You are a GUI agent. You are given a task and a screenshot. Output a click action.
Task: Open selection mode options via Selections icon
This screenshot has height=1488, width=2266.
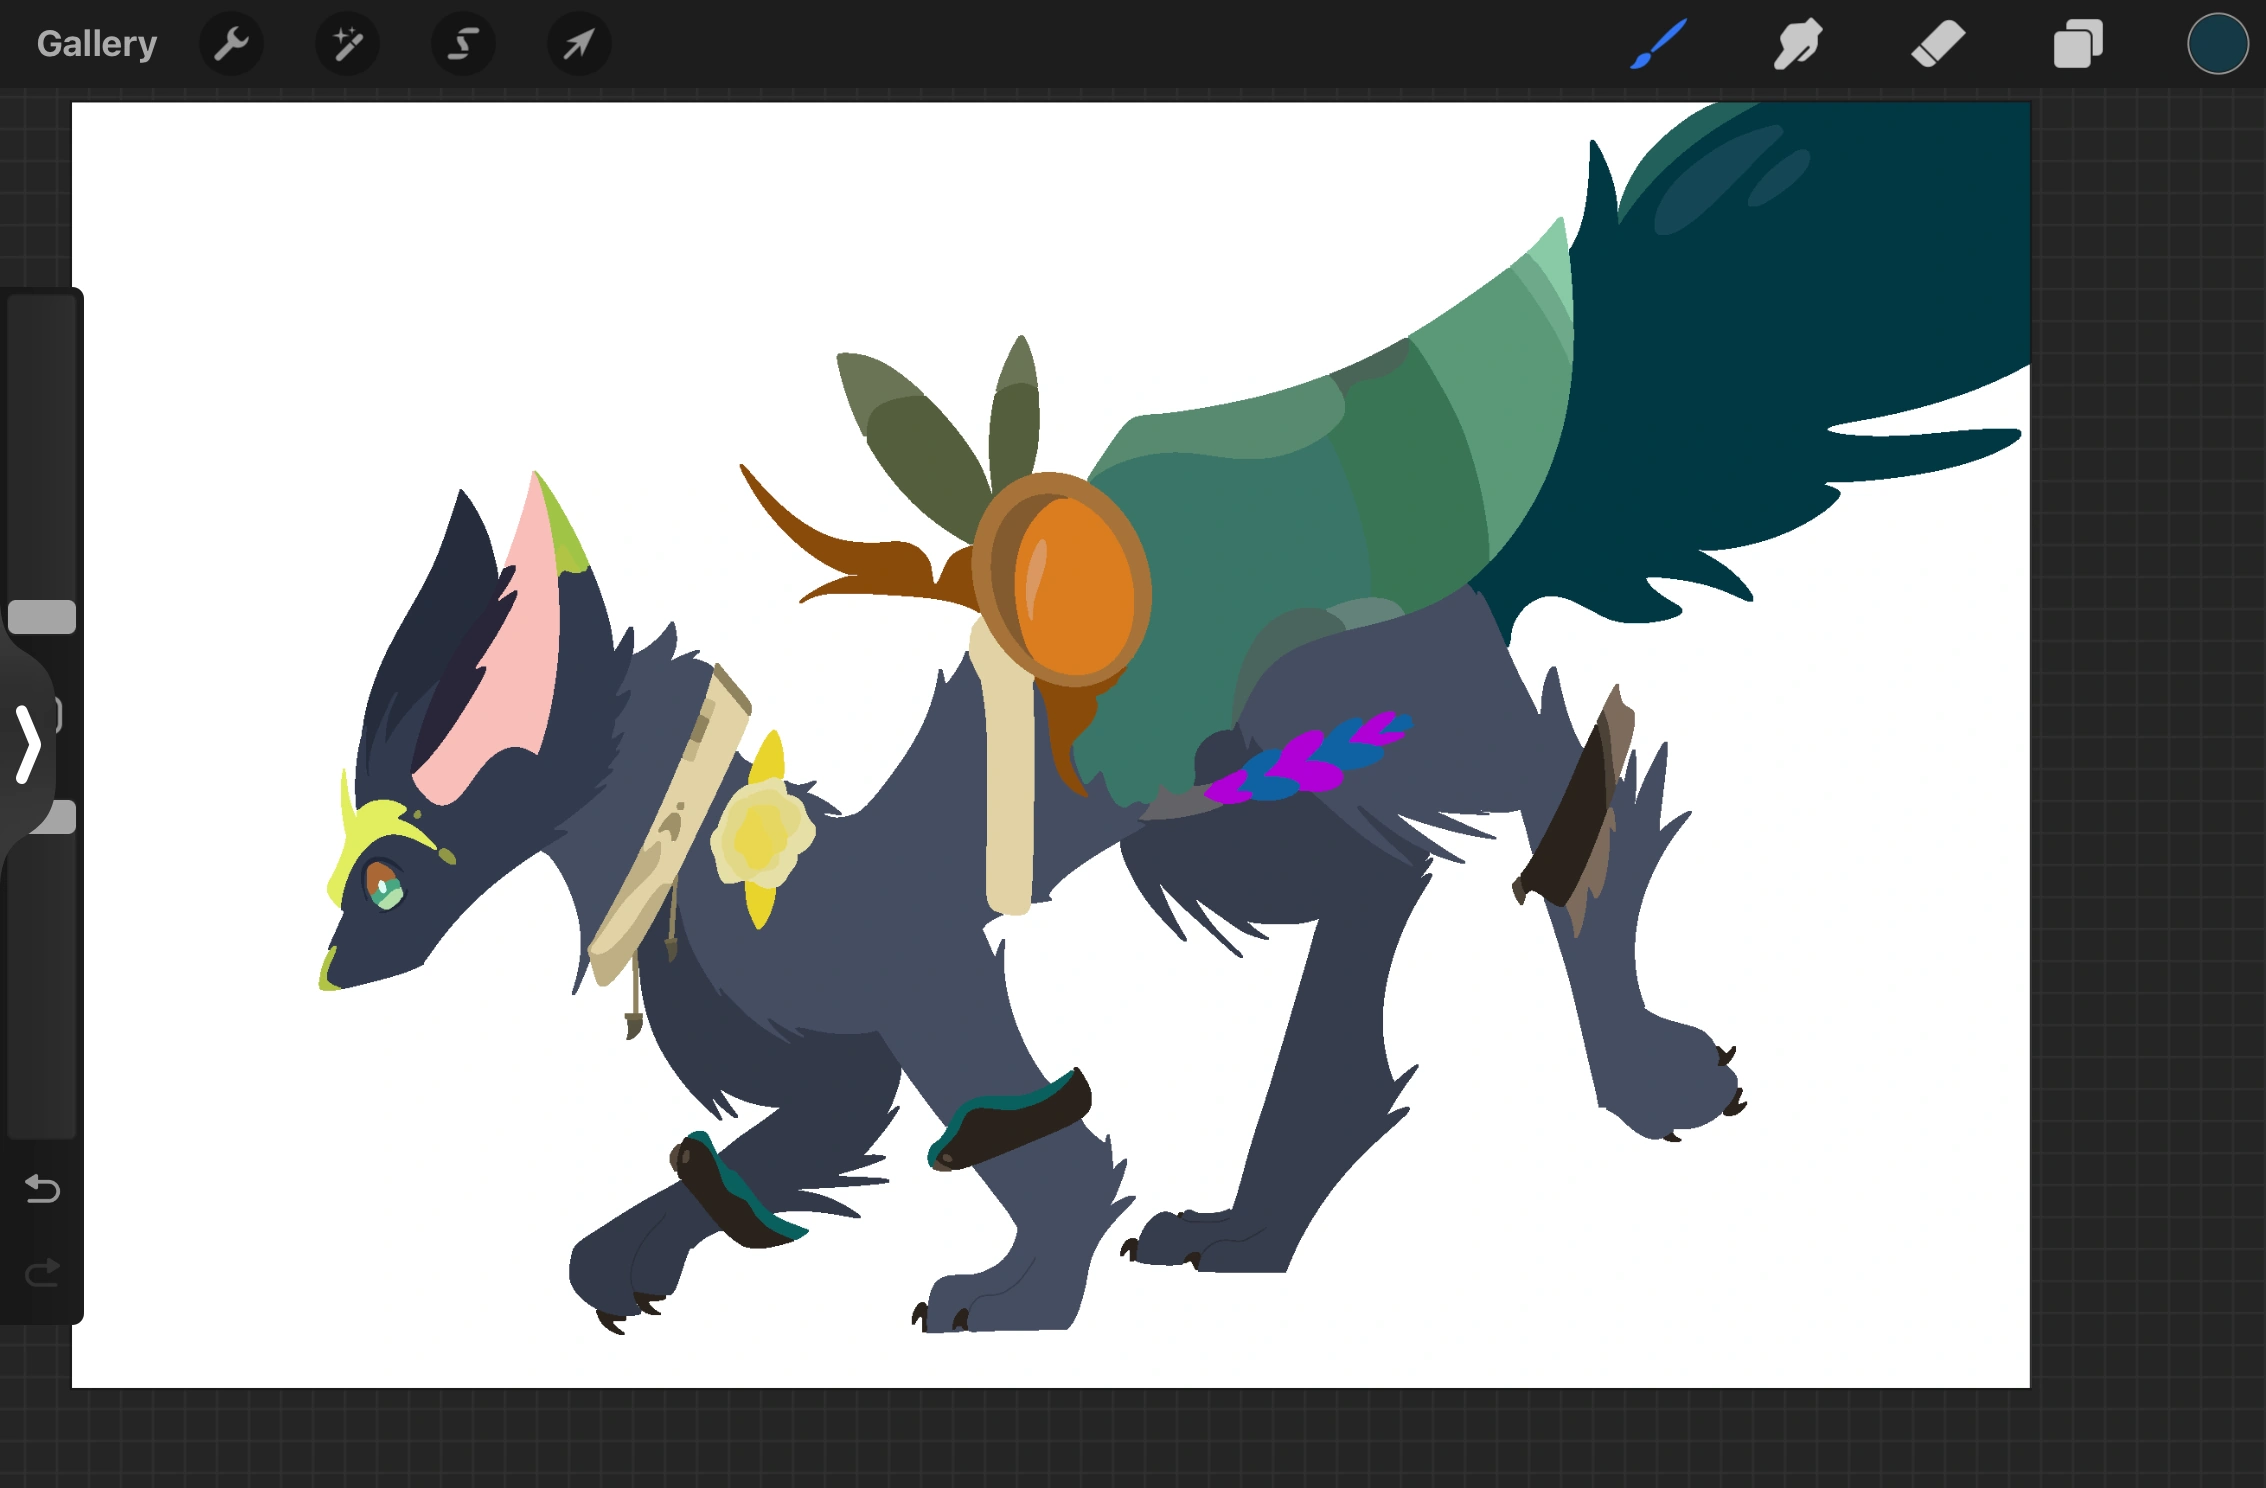coord(462,43)
